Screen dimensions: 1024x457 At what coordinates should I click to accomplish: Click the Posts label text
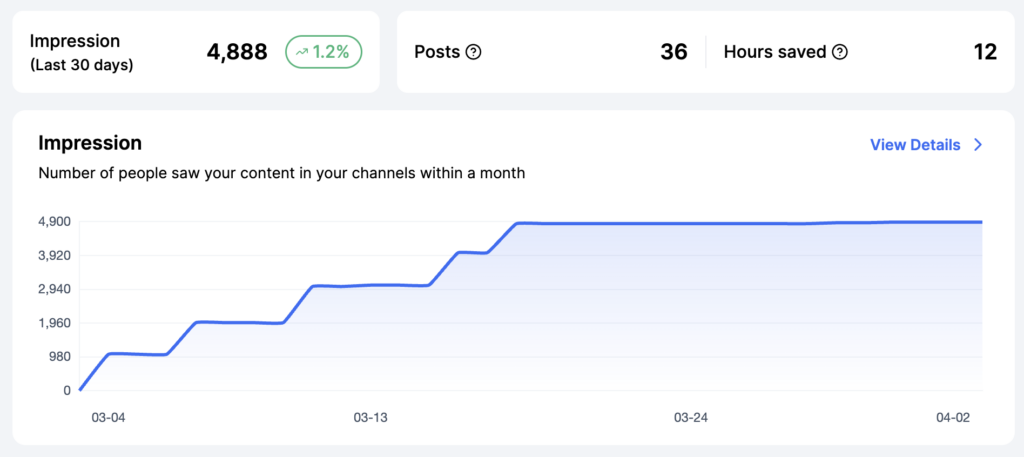(438, 52)
